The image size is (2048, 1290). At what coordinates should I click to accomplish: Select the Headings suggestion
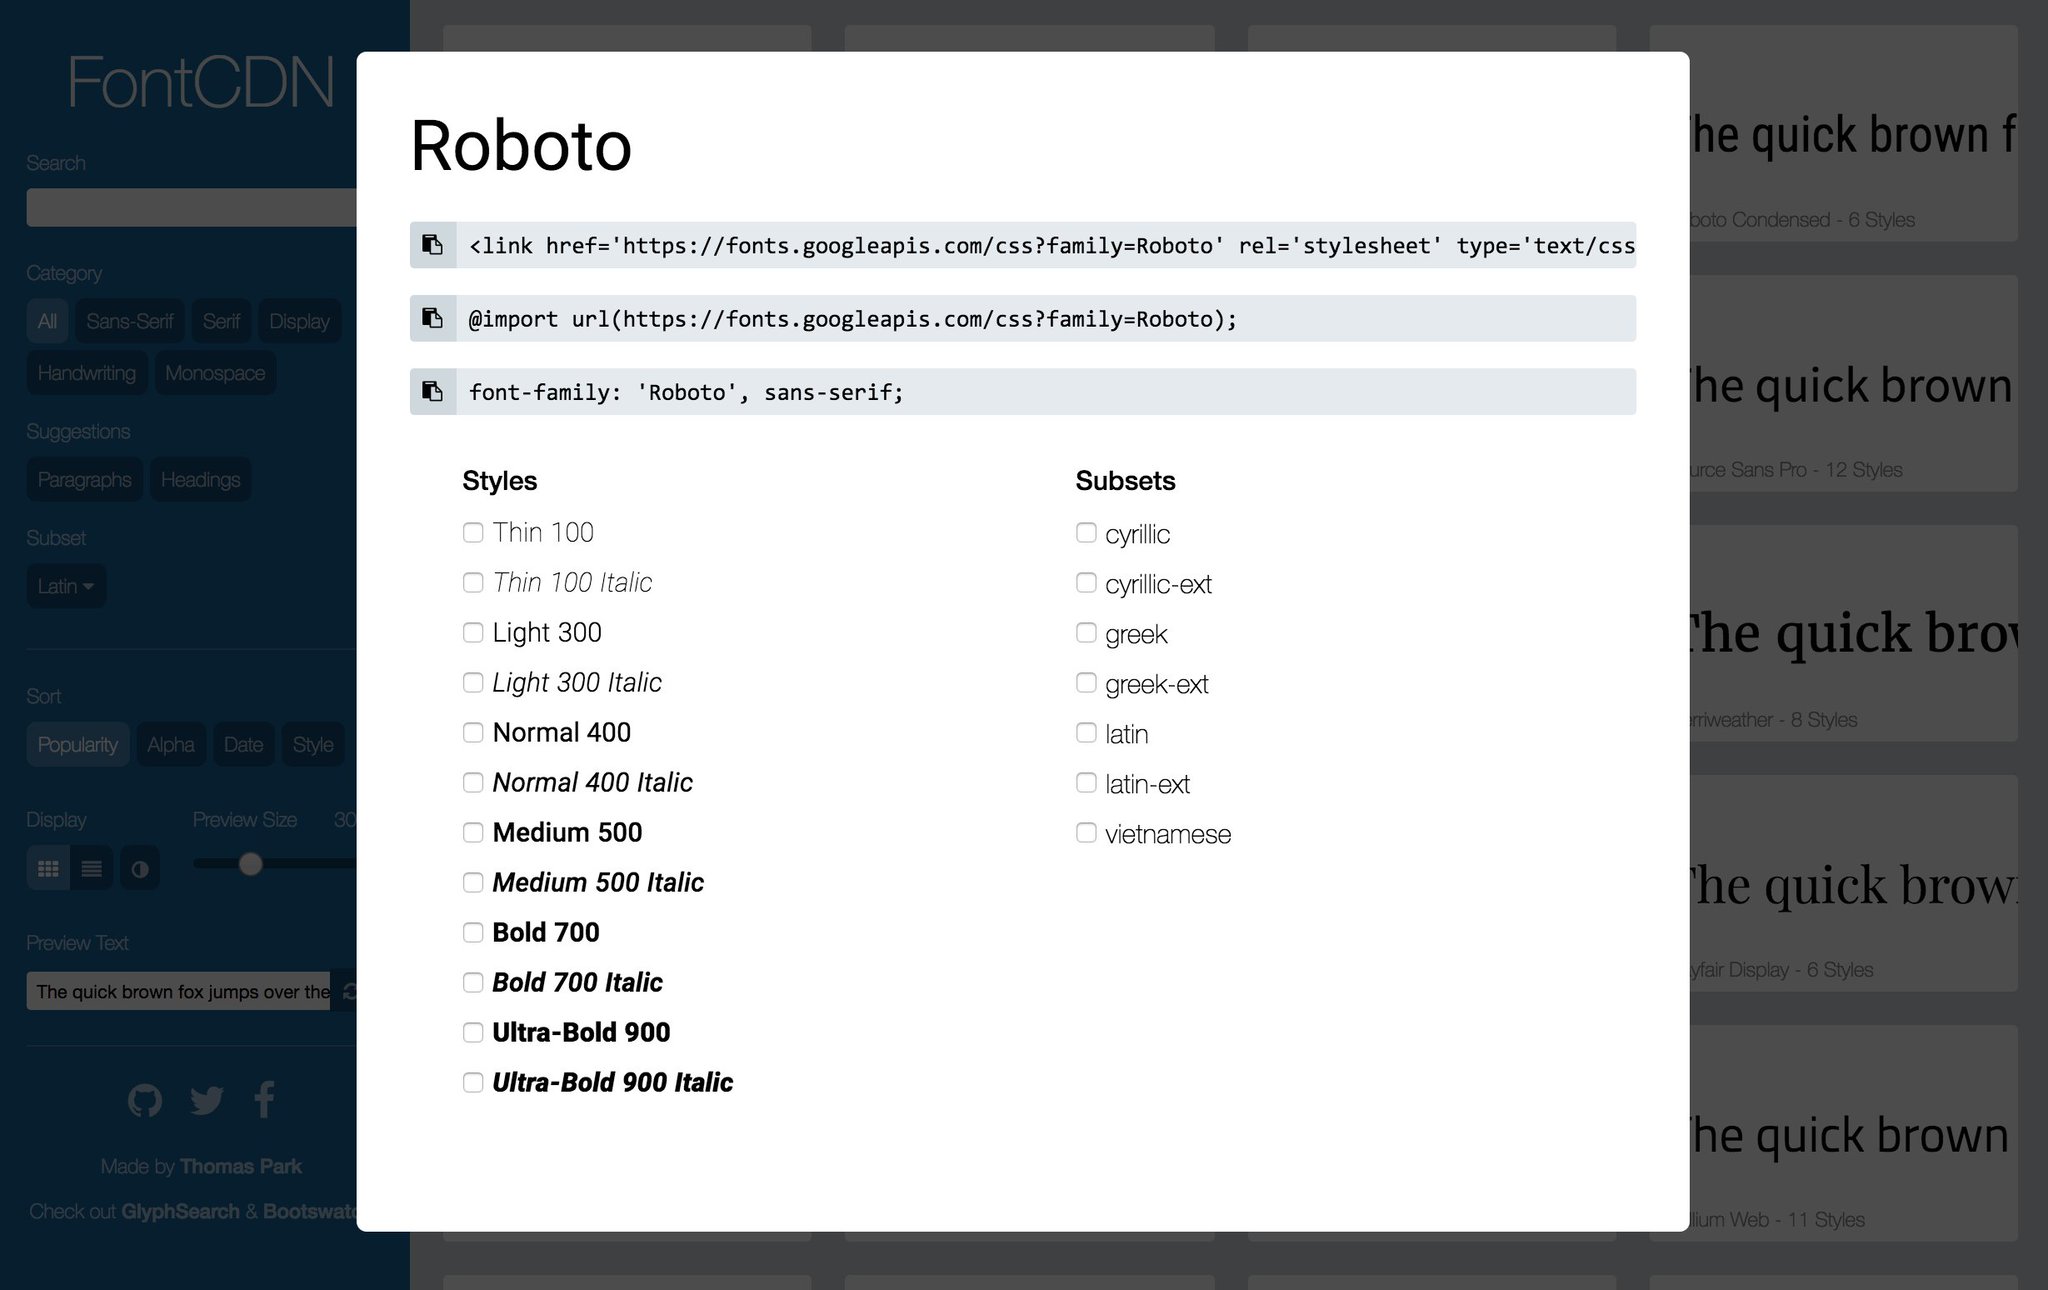[x=200, y=479]
